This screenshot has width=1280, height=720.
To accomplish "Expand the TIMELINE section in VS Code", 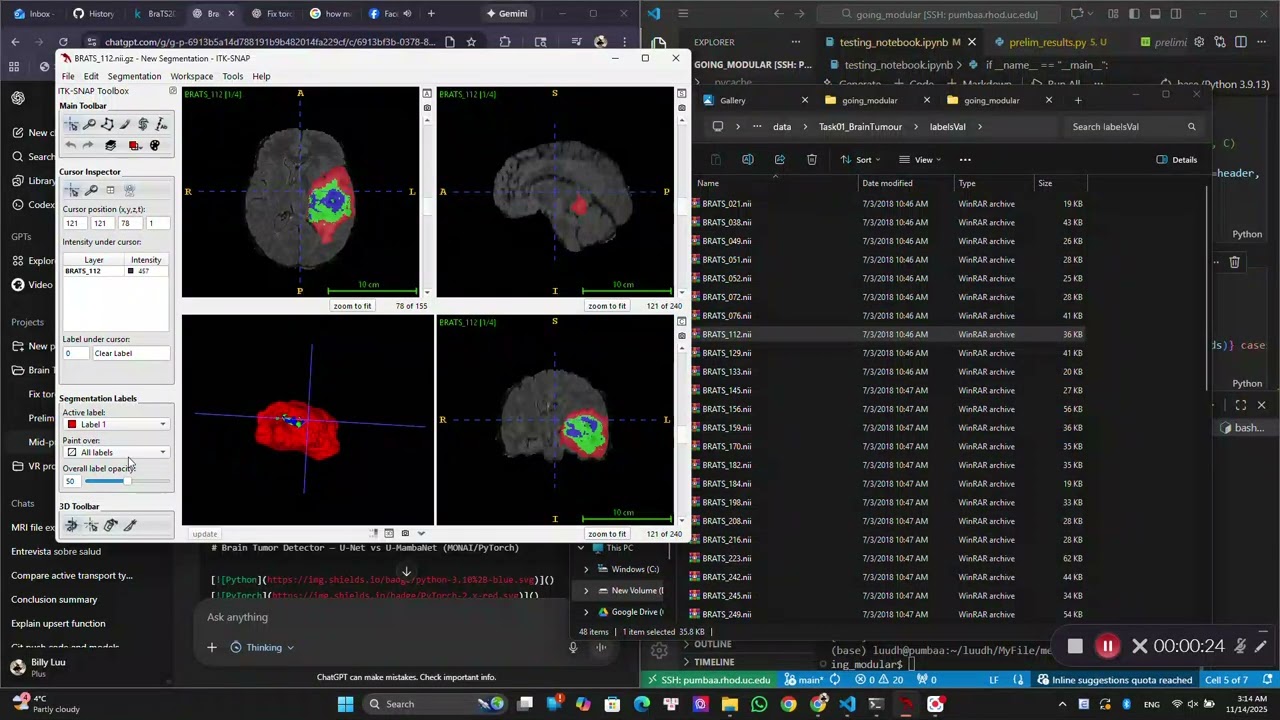I will point(714,662).
